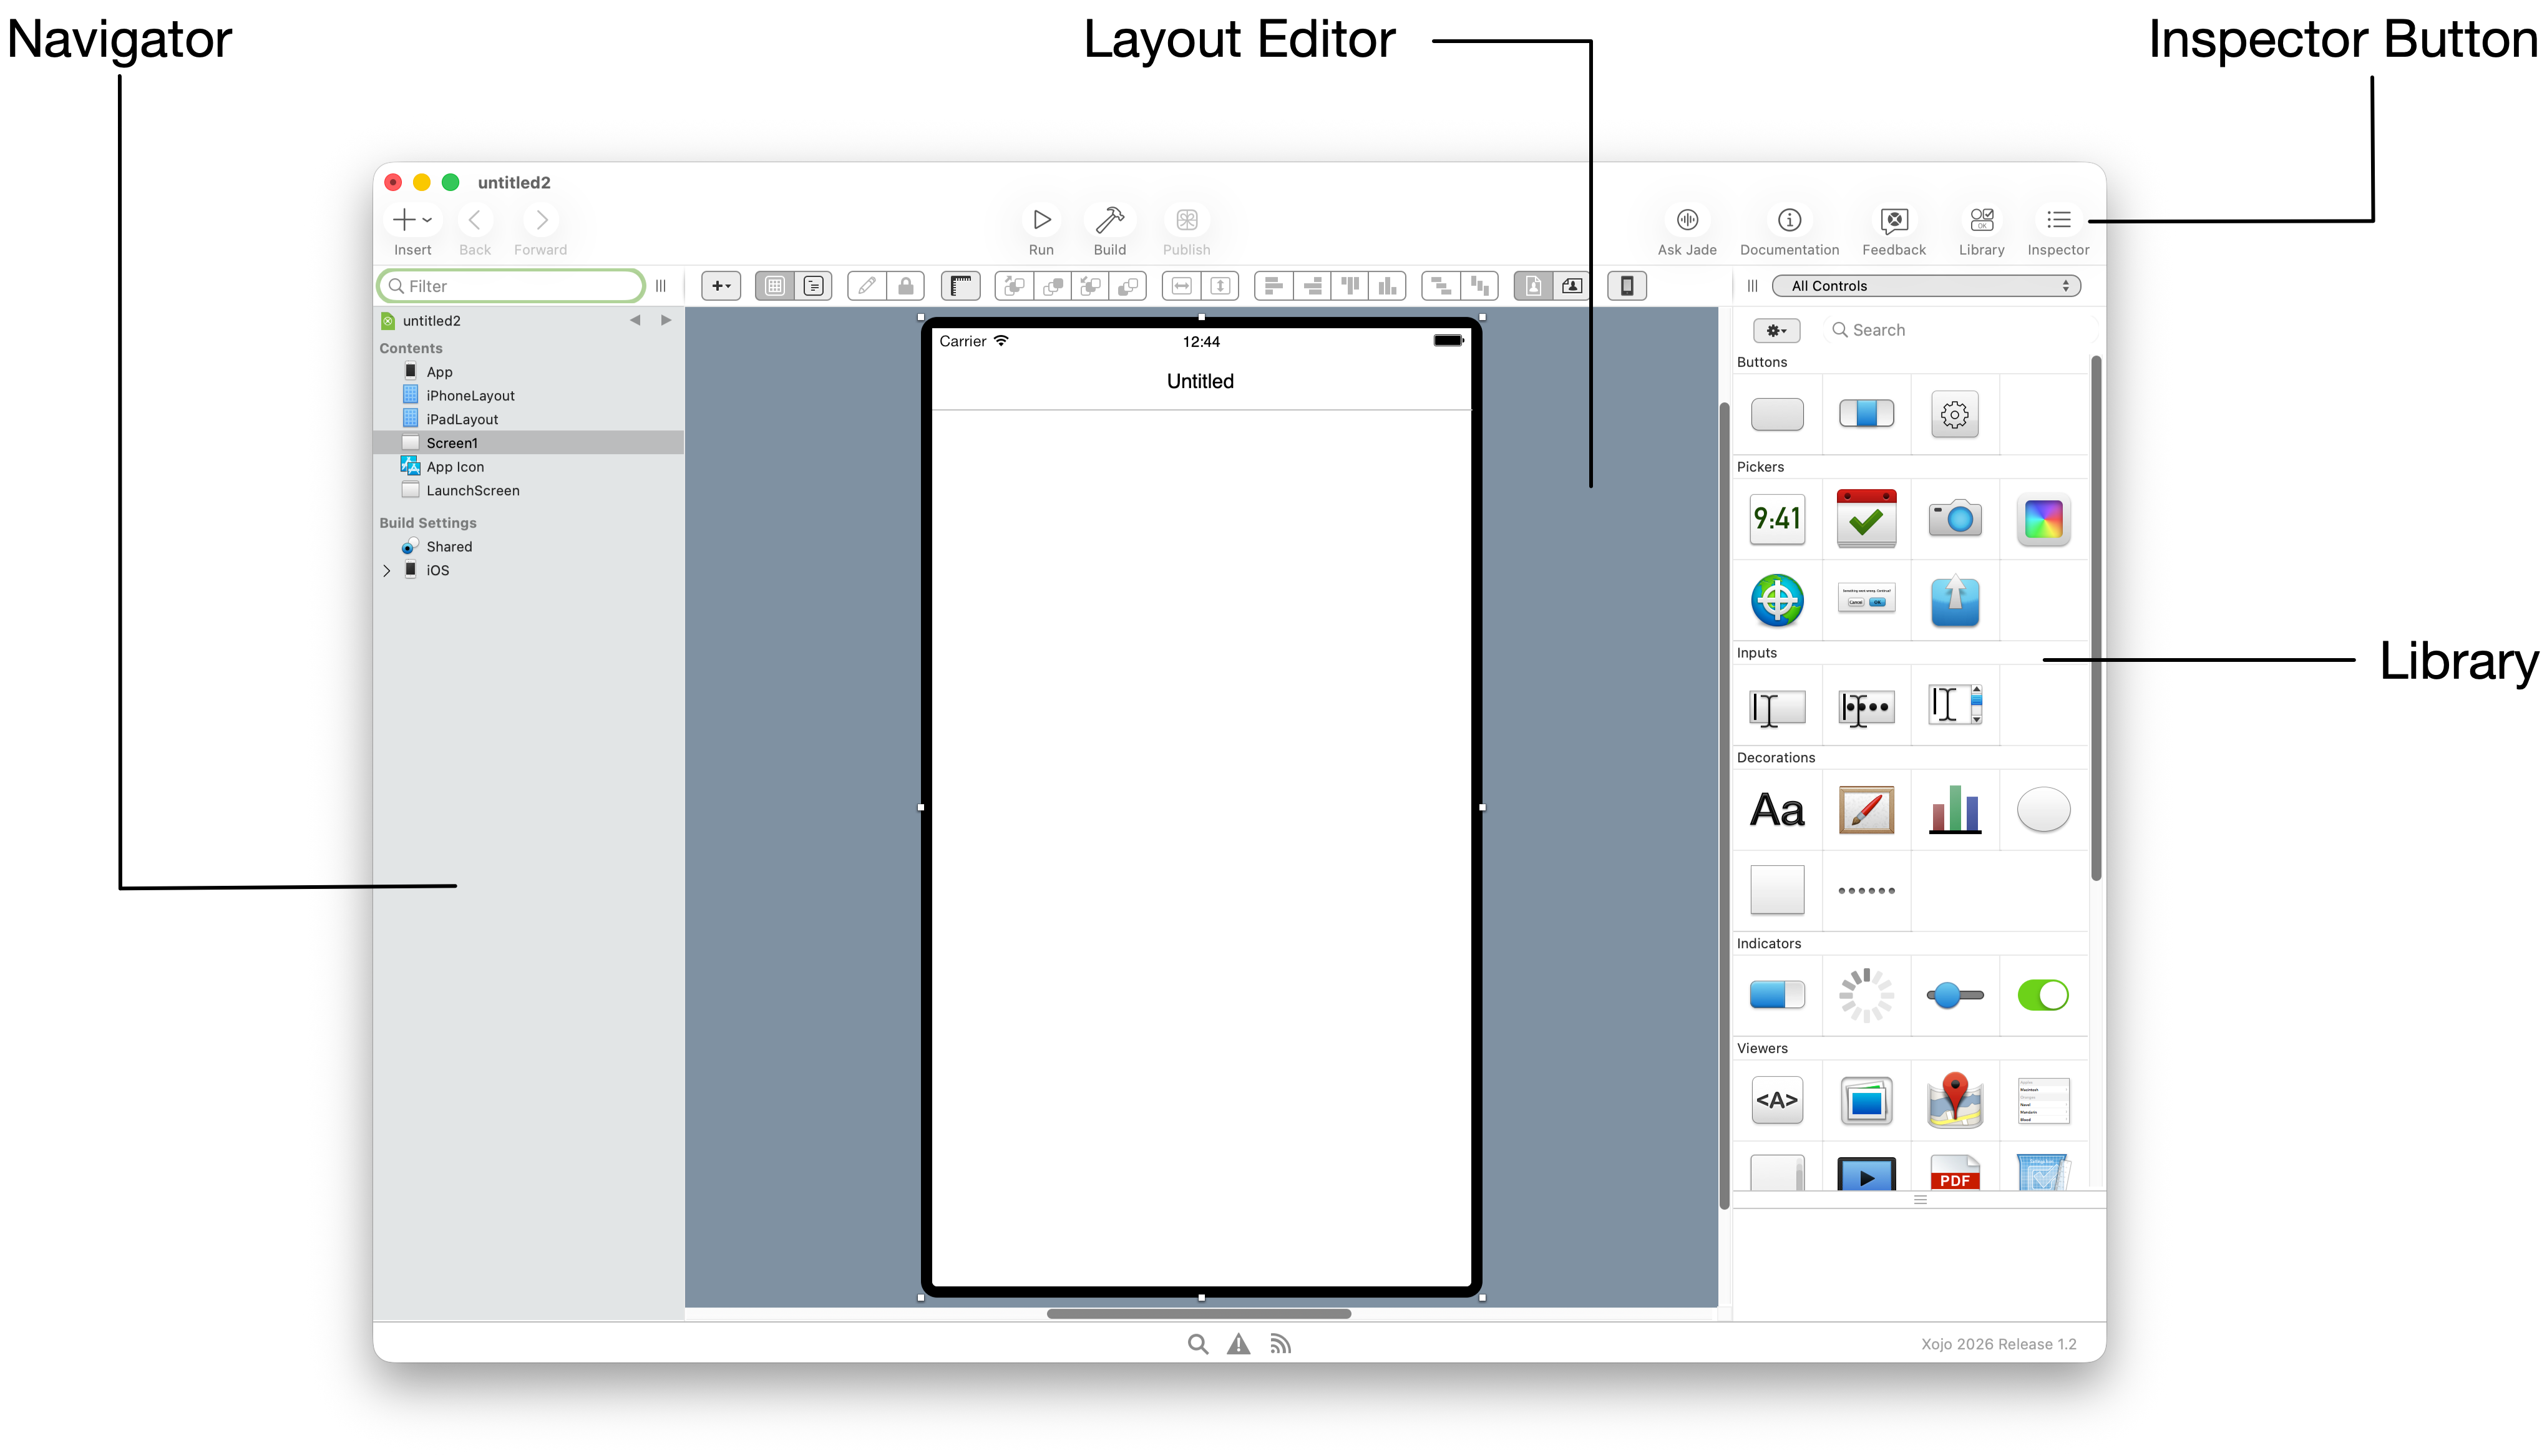Select the Date Picker control icon

pos(1866,519)
